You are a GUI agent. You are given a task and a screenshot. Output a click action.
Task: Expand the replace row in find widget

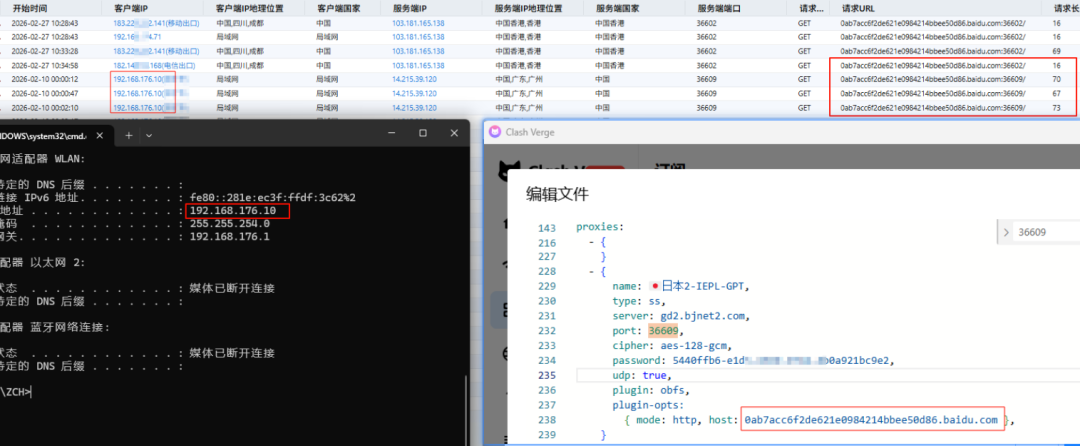1006,233
